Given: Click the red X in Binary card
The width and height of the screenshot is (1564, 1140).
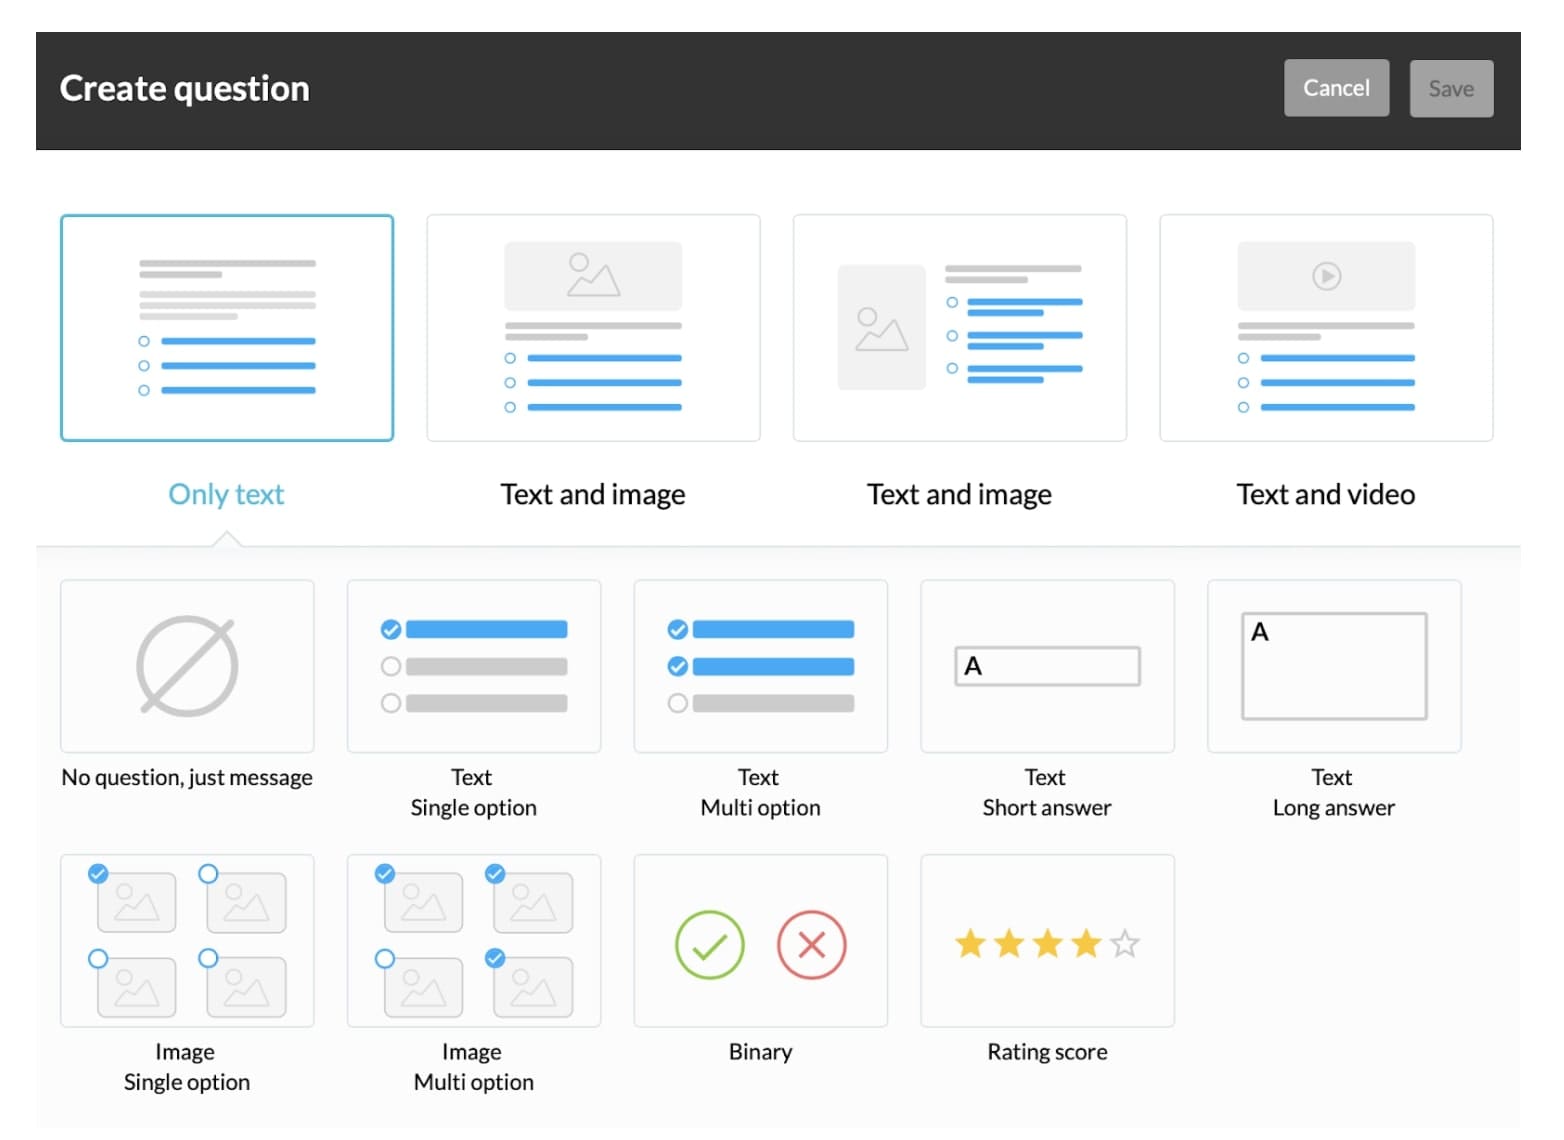Looking at the screenshot, I should pos(812,945).
